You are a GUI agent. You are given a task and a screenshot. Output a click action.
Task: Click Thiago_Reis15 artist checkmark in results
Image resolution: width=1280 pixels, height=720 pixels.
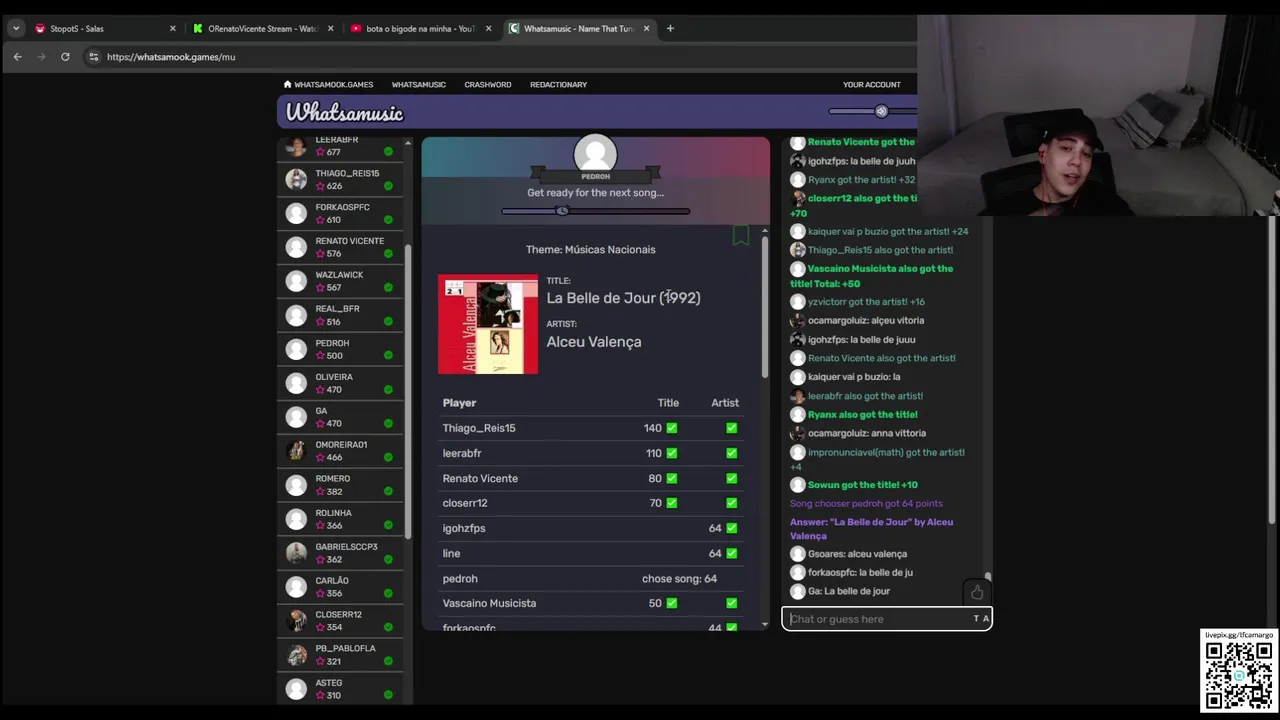click(732, 428)
